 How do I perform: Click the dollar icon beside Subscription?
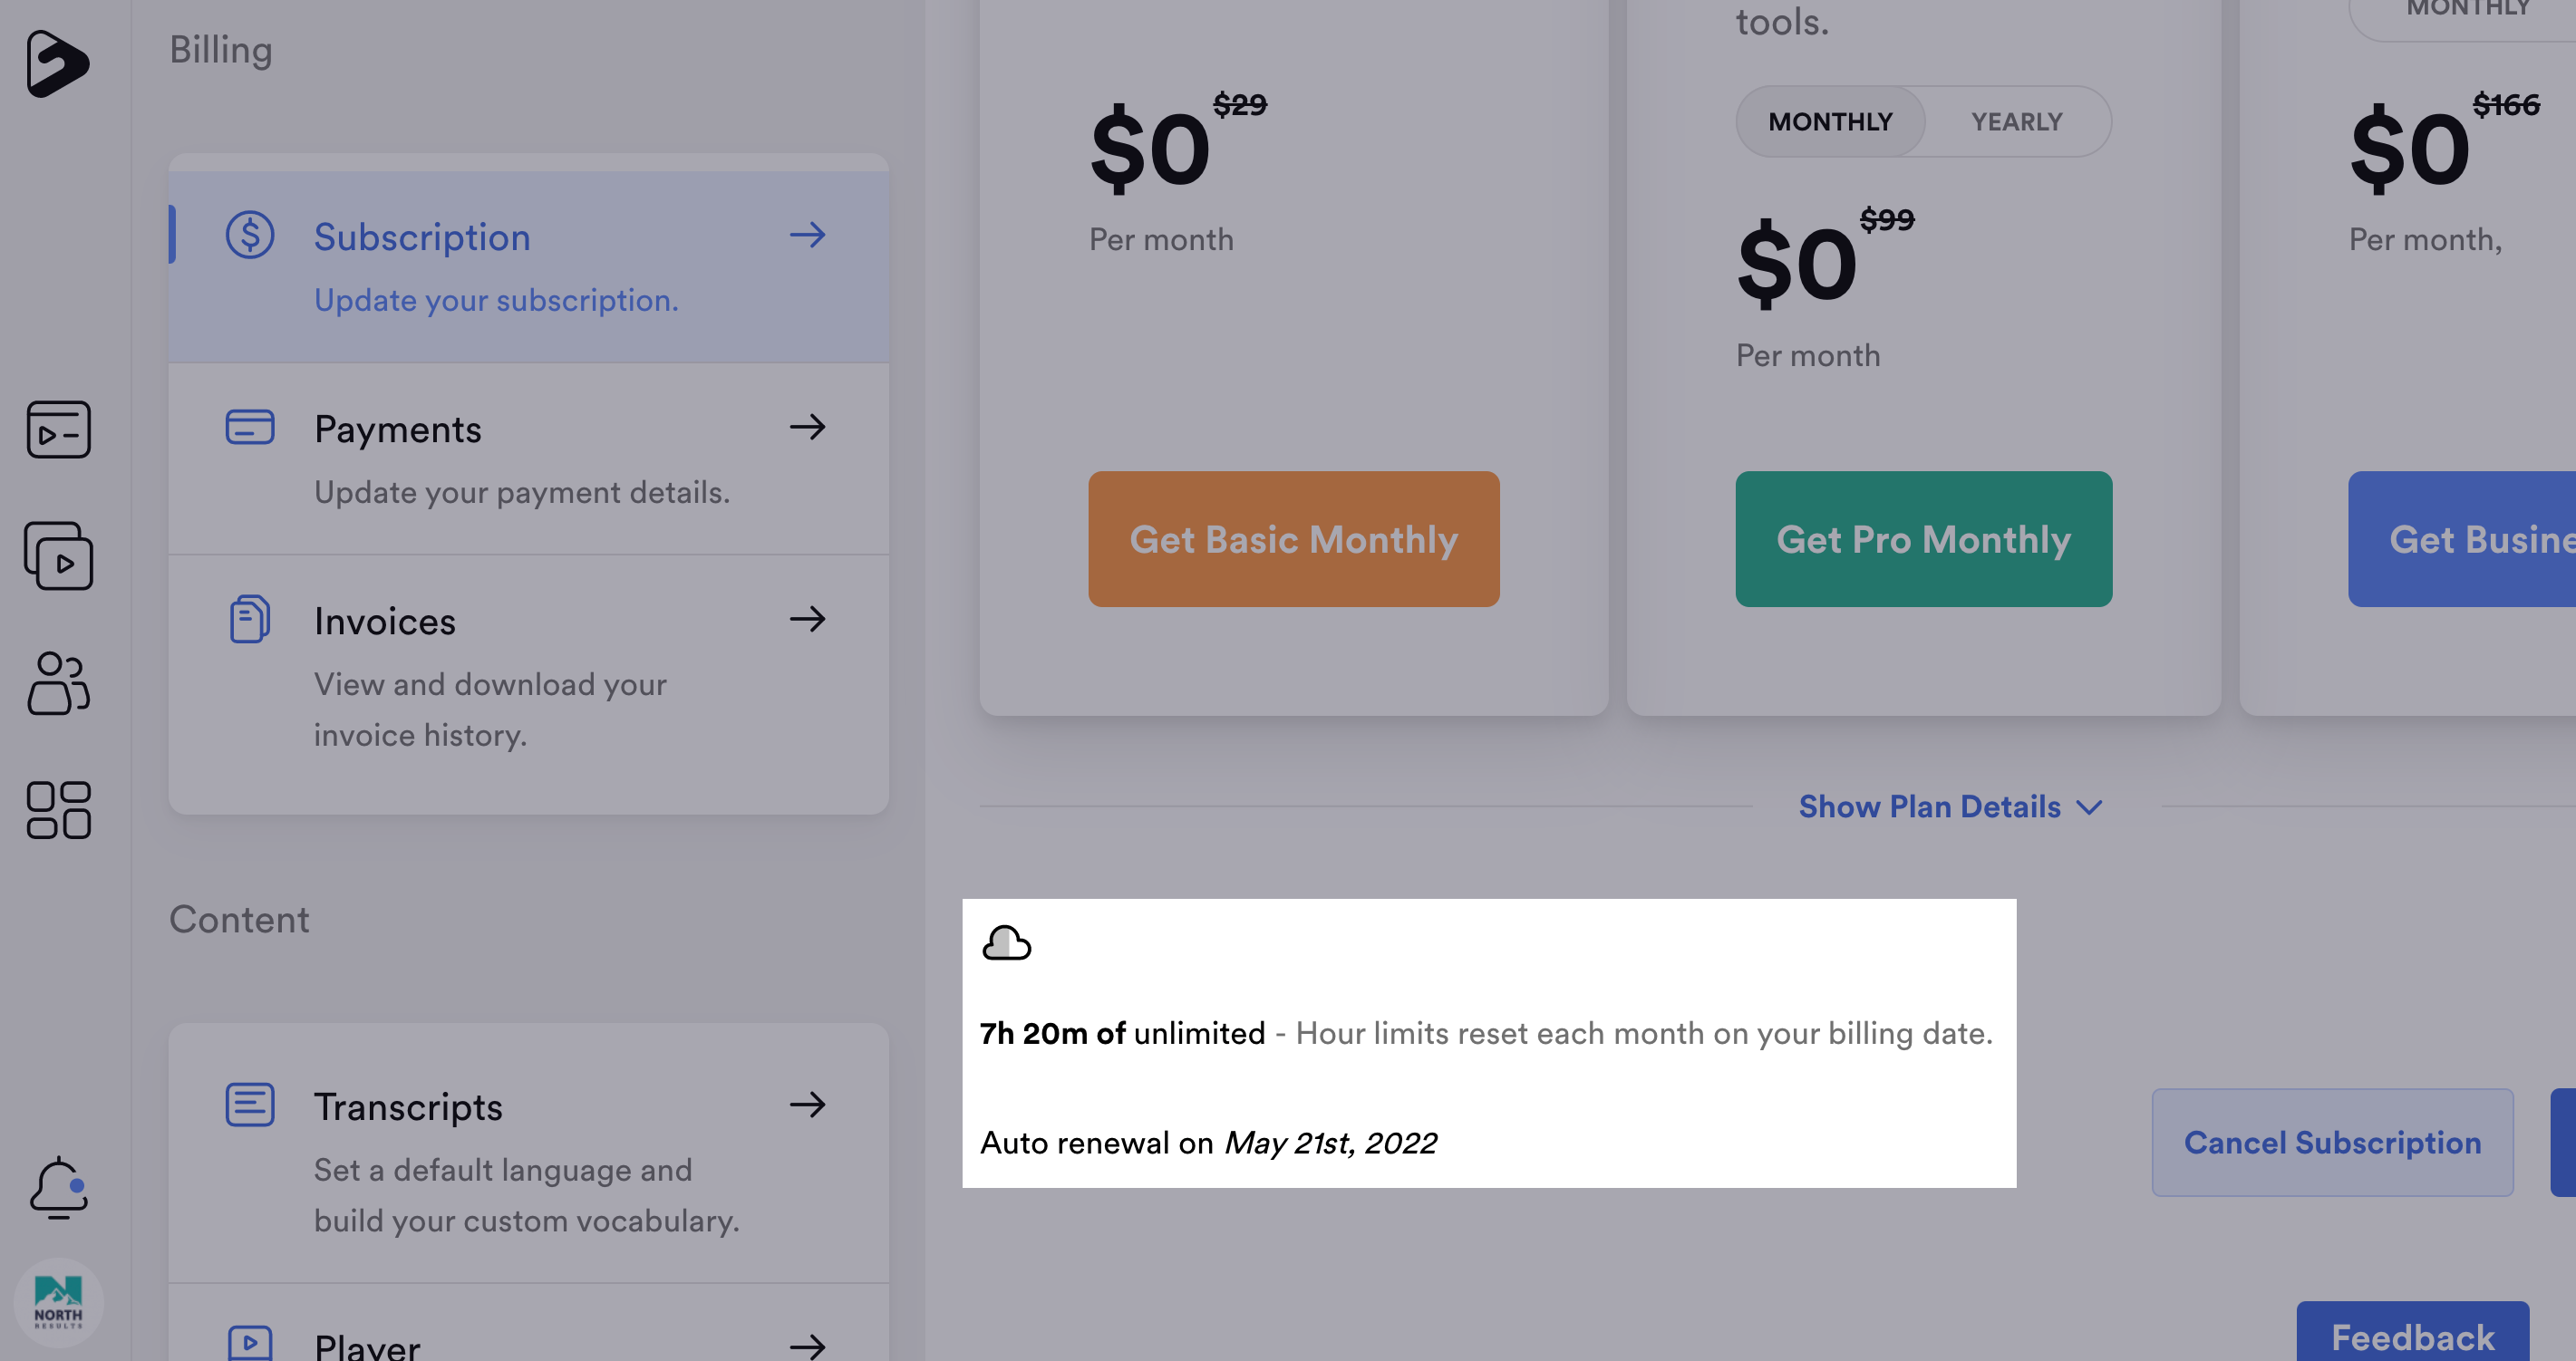[249, 236]
